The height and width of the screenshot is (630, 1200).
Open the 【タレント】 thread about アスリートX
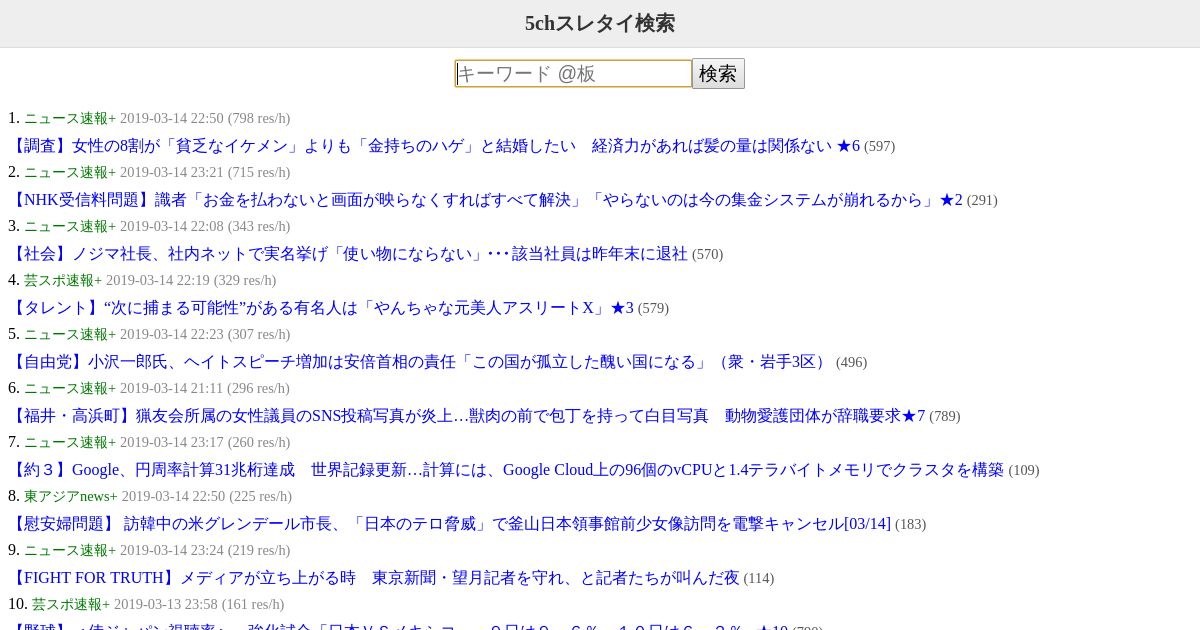tap(321, 308)
